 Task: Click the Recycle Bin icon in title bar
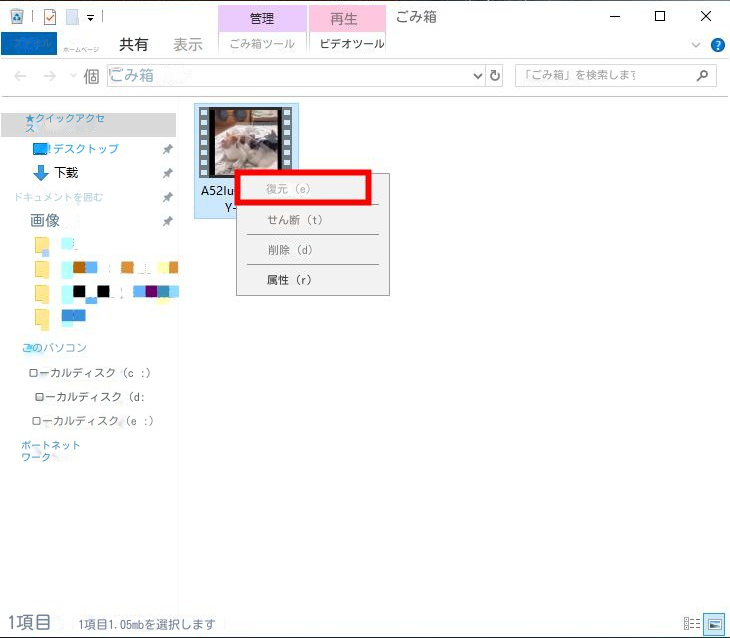[17, 17]
